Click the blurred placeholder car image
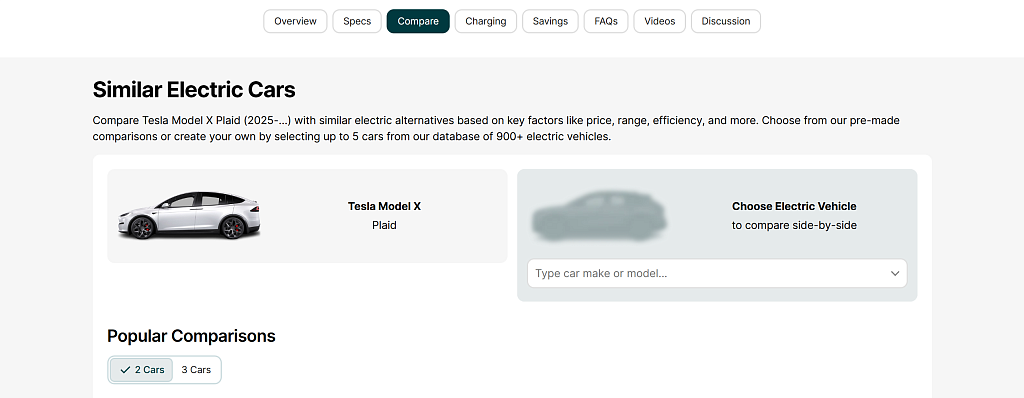Viewport: 1024px width, 398px height. 600,216
